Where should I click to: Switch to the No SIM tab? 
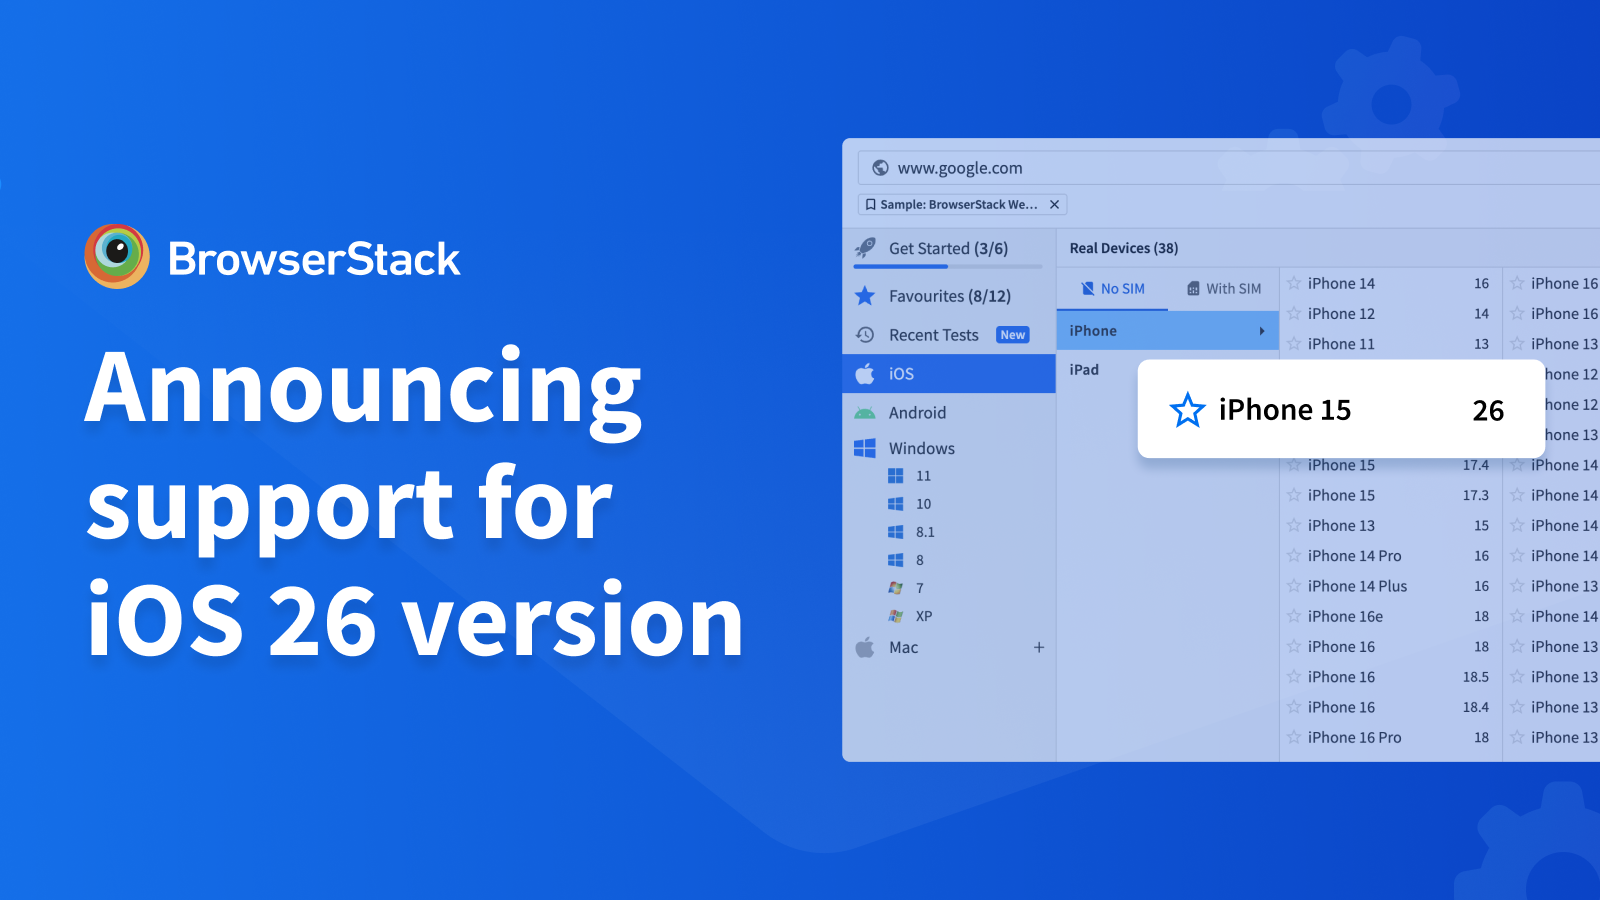(1112, 288)
